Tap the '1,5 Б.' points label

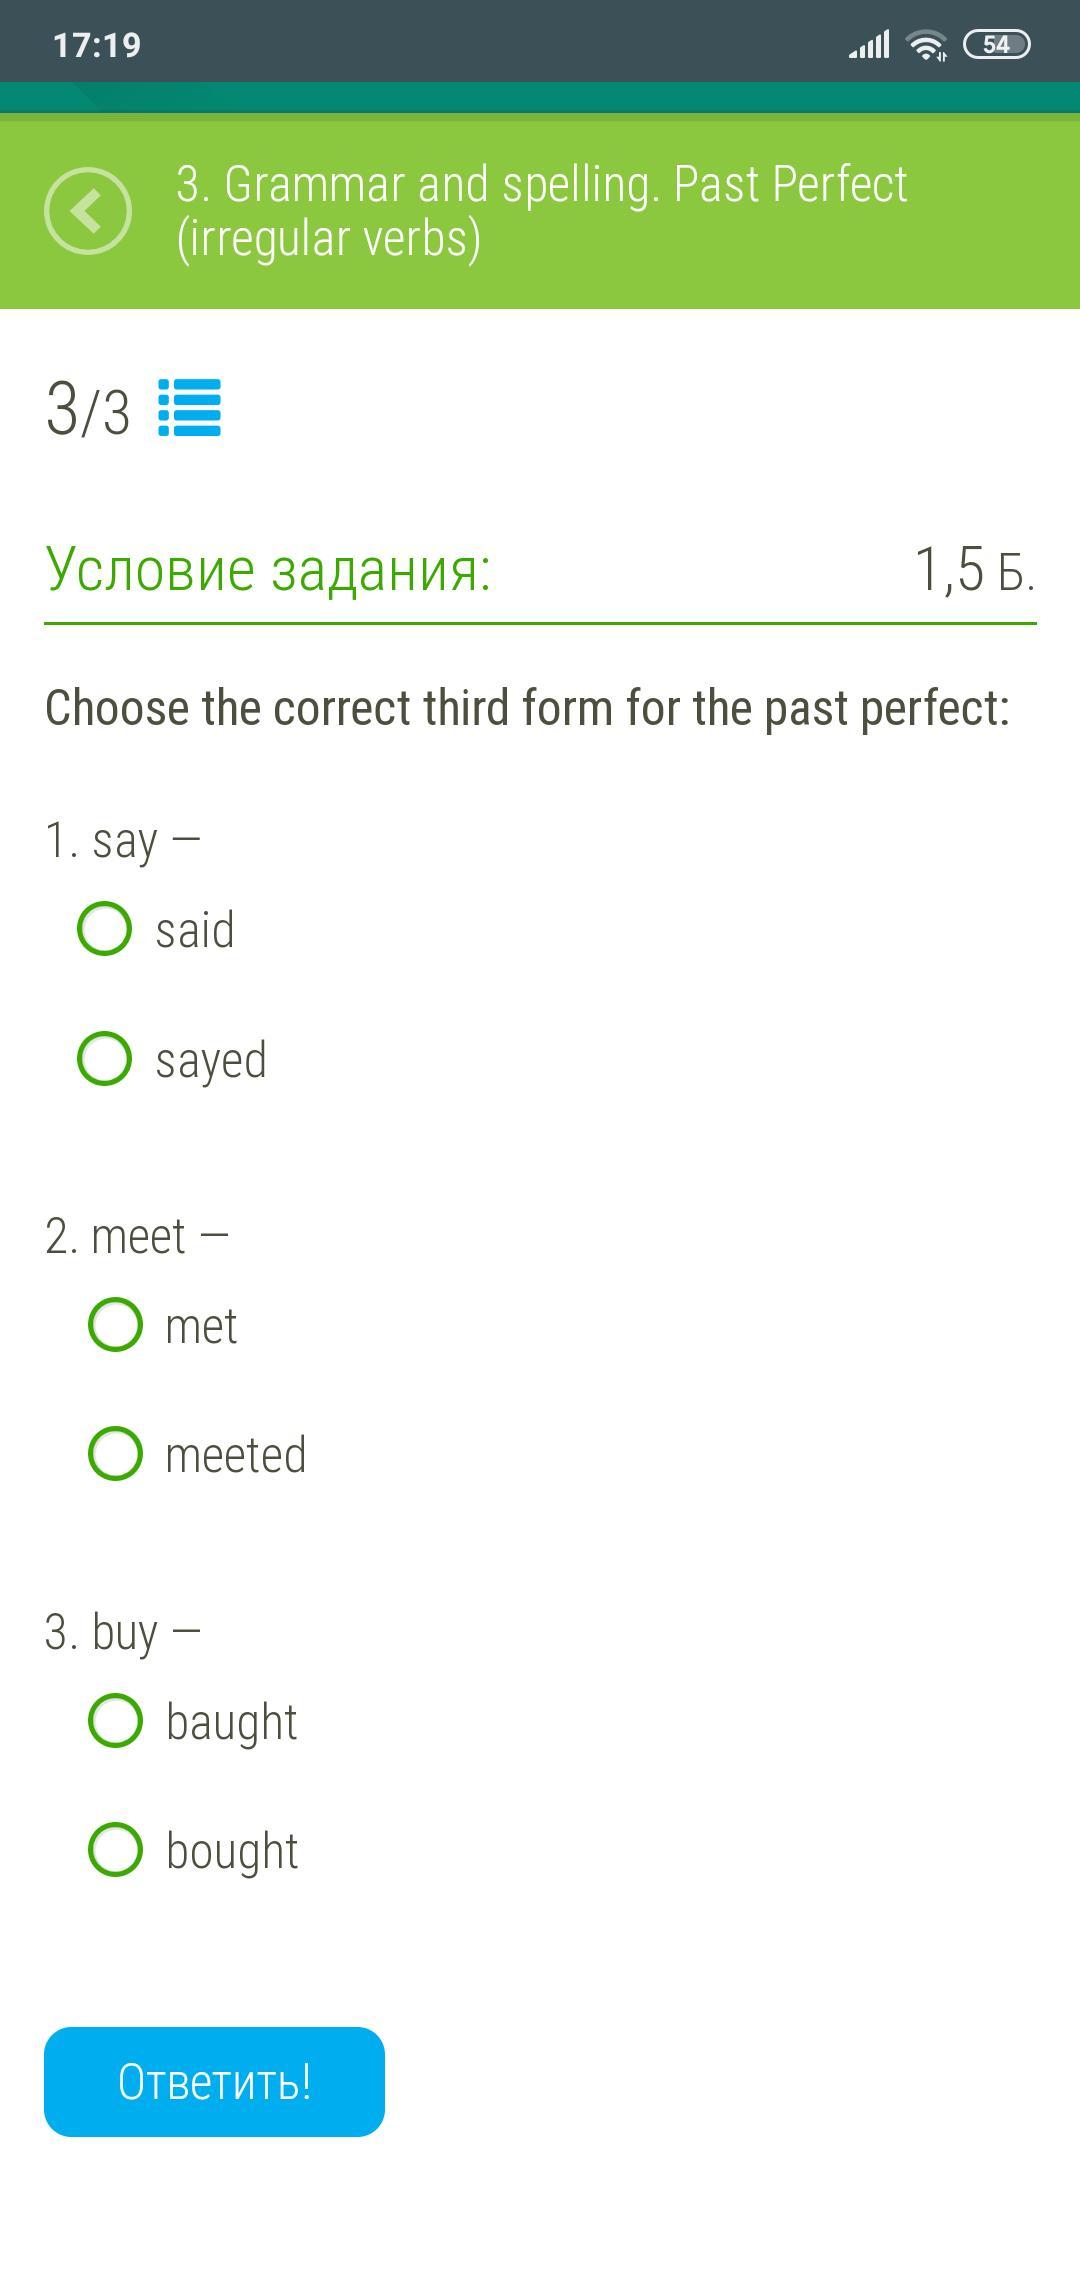click(x=974, y=570)
